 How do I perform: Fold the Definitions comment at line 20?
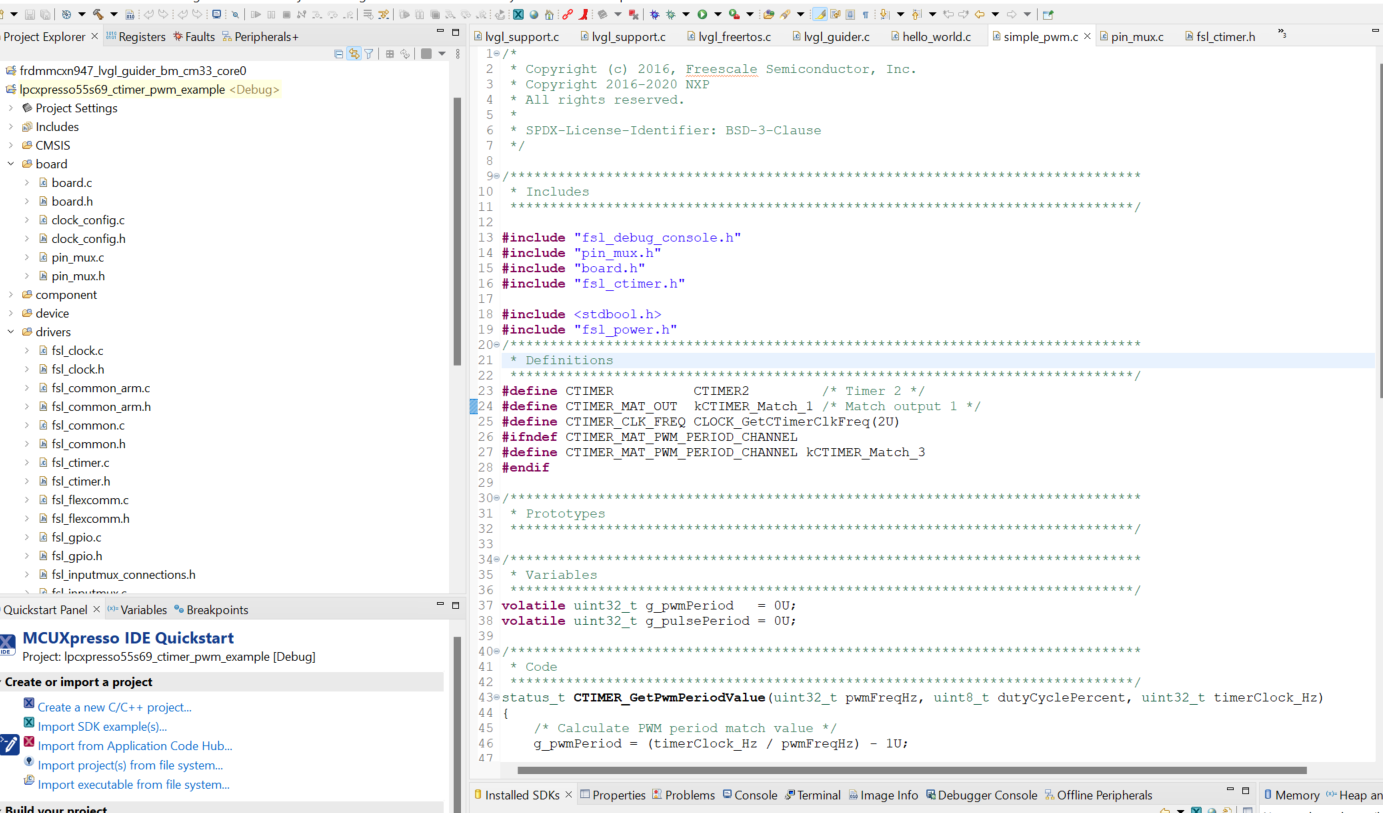coord(498,345)
